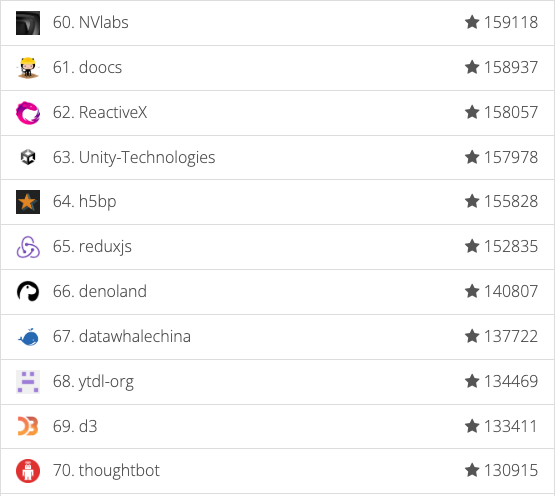Image resolution: width=555 pixels, height=496 pixels.
Task: Select the 67. datawhalechina entry
Action: 122,336
